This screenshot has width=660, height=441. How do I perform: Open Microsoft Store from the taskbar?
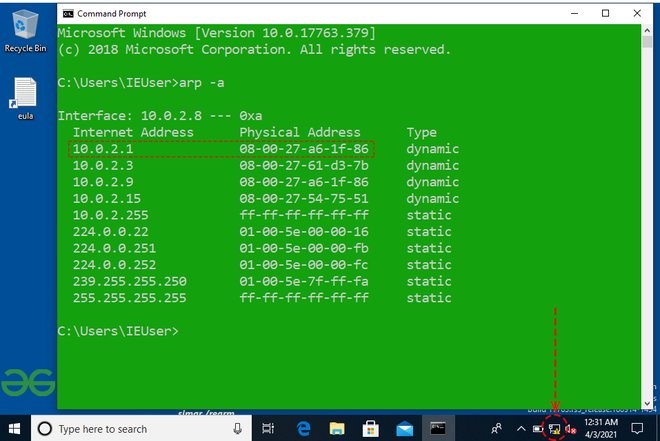coord(371,429)
